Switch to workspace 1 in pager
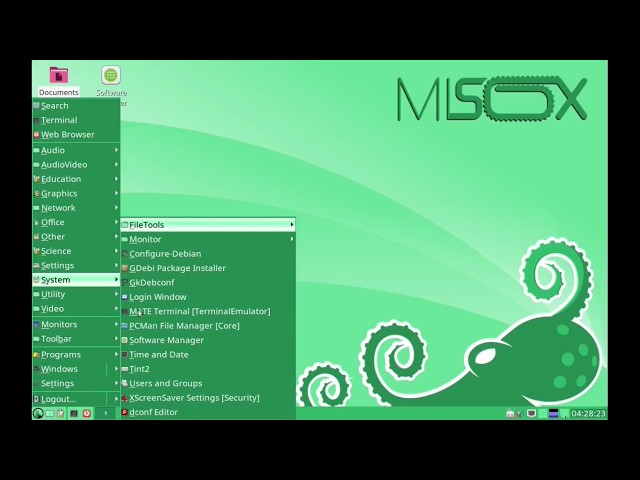This screenshot has width=640, height=480. click(105, 413)
